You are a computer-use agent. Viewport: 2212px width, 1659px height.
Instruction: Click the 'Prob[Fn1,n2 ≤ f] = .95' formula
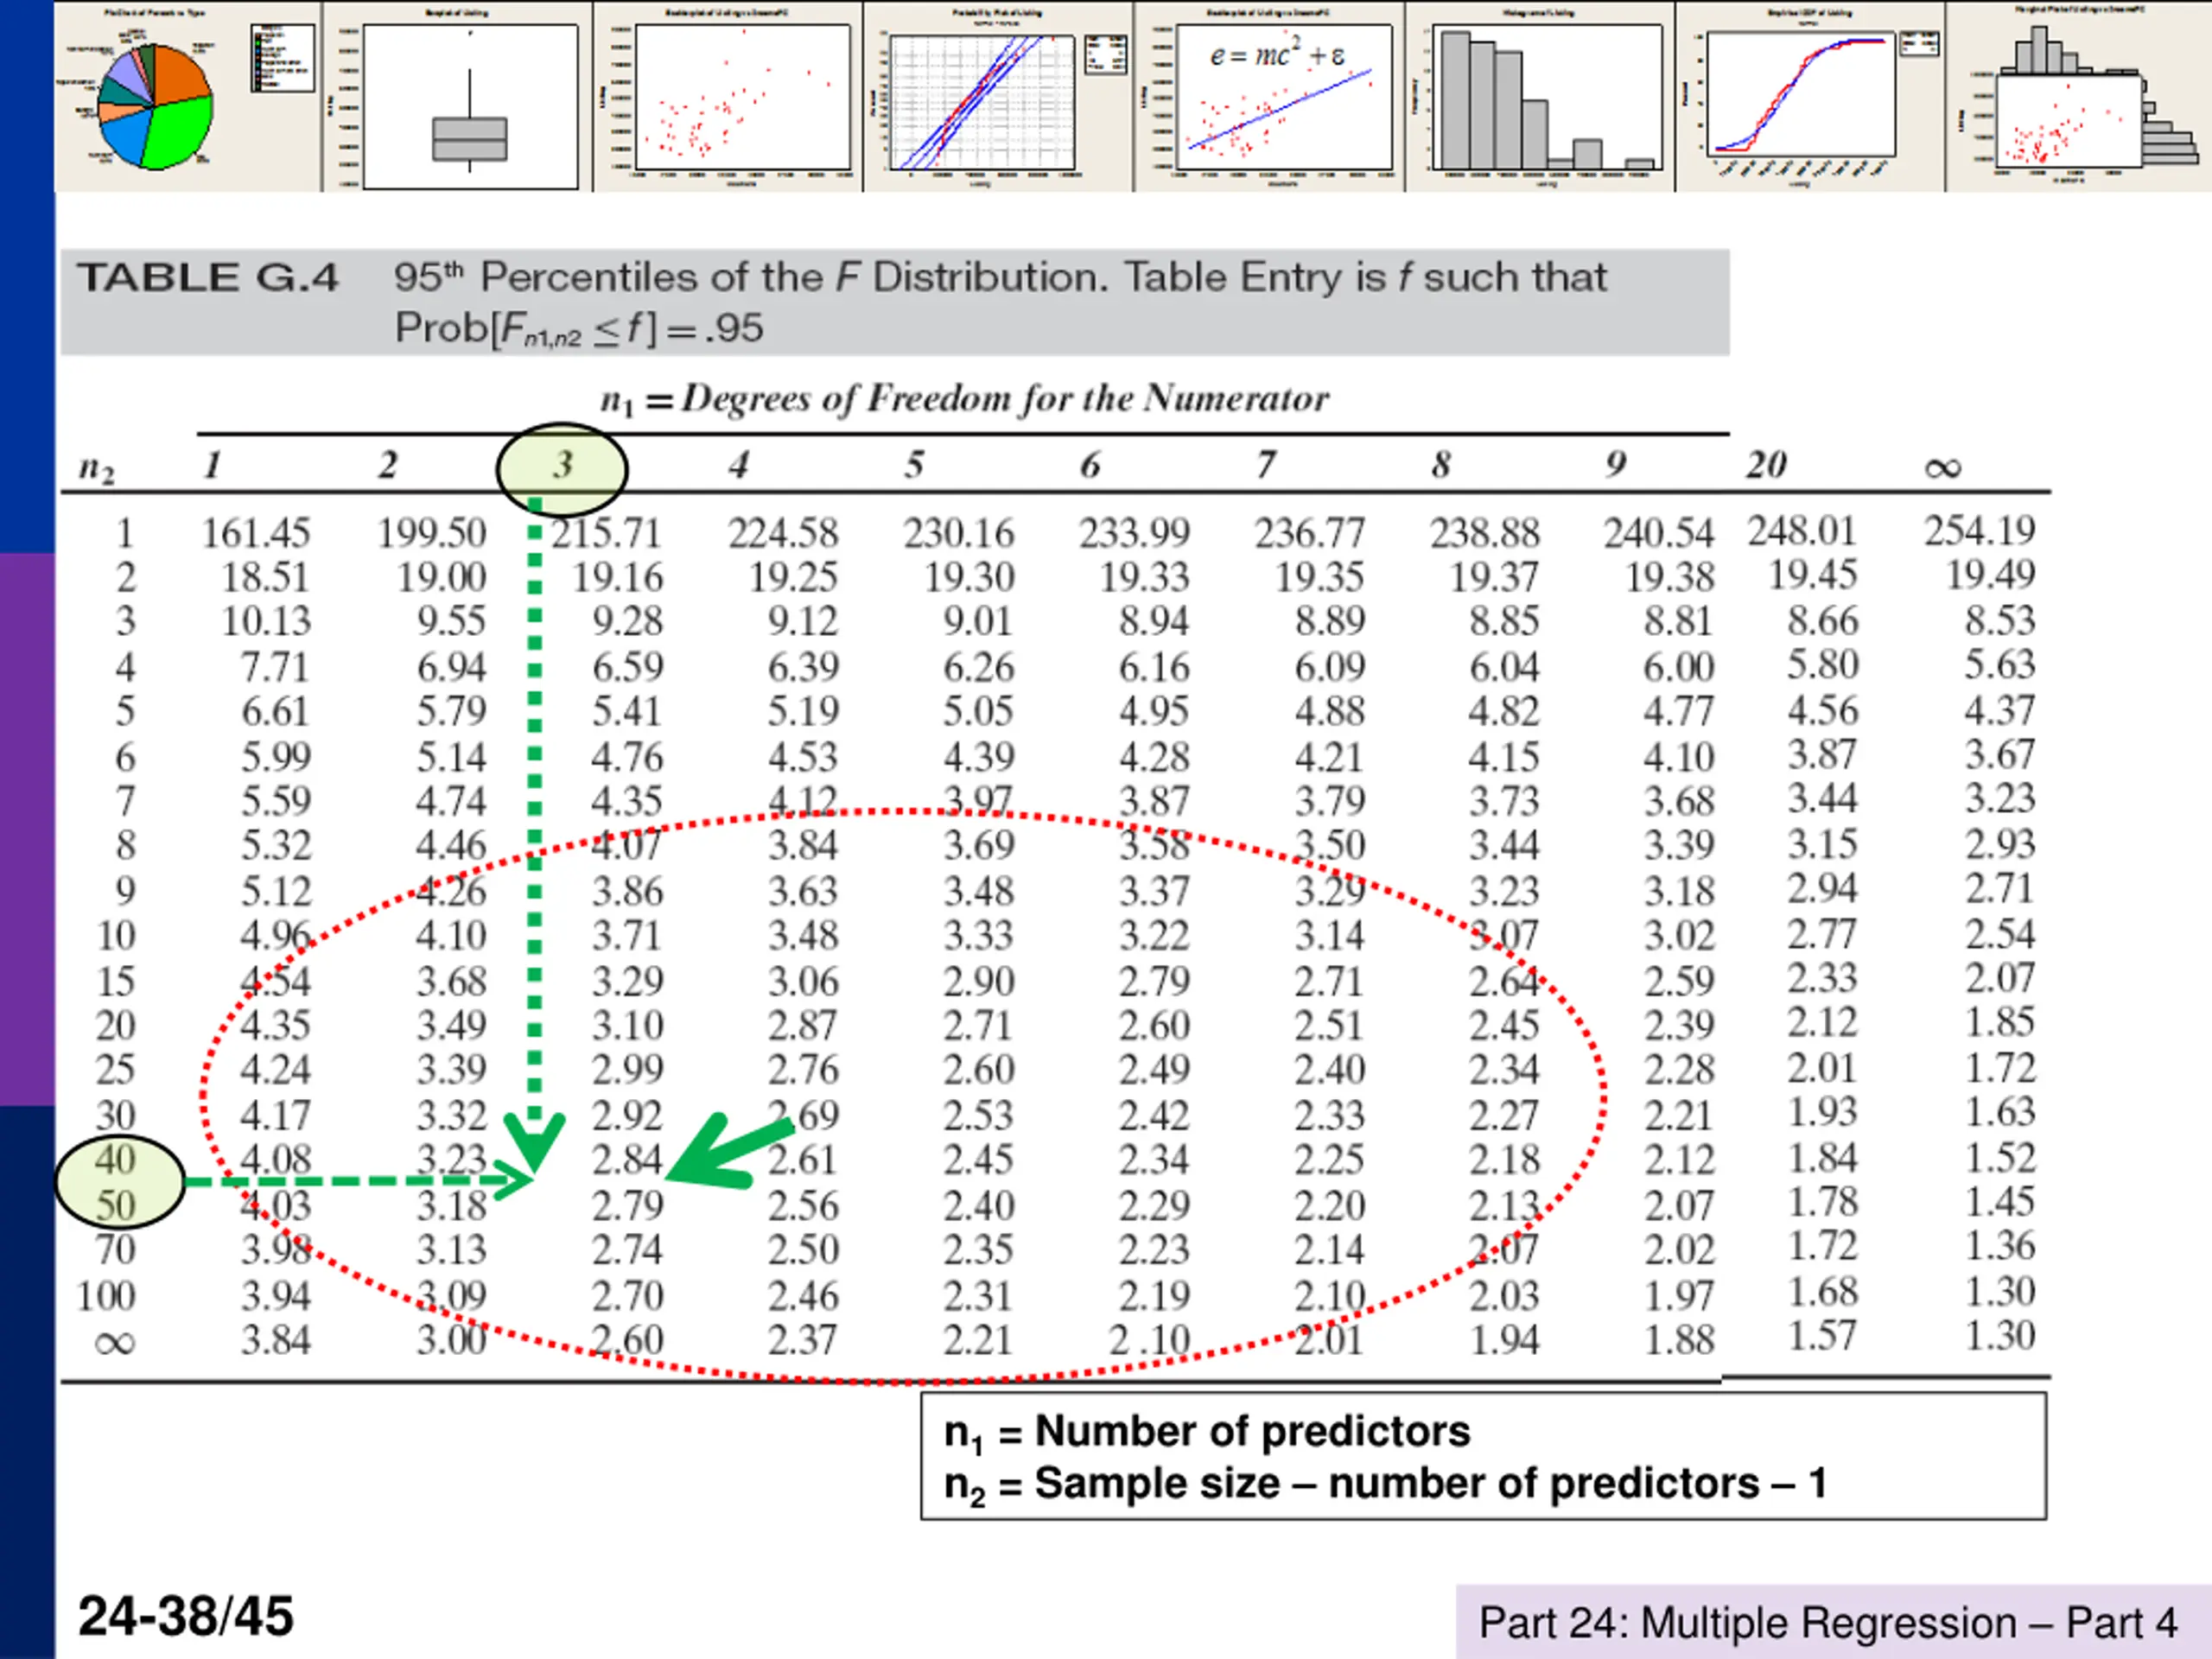578,329
